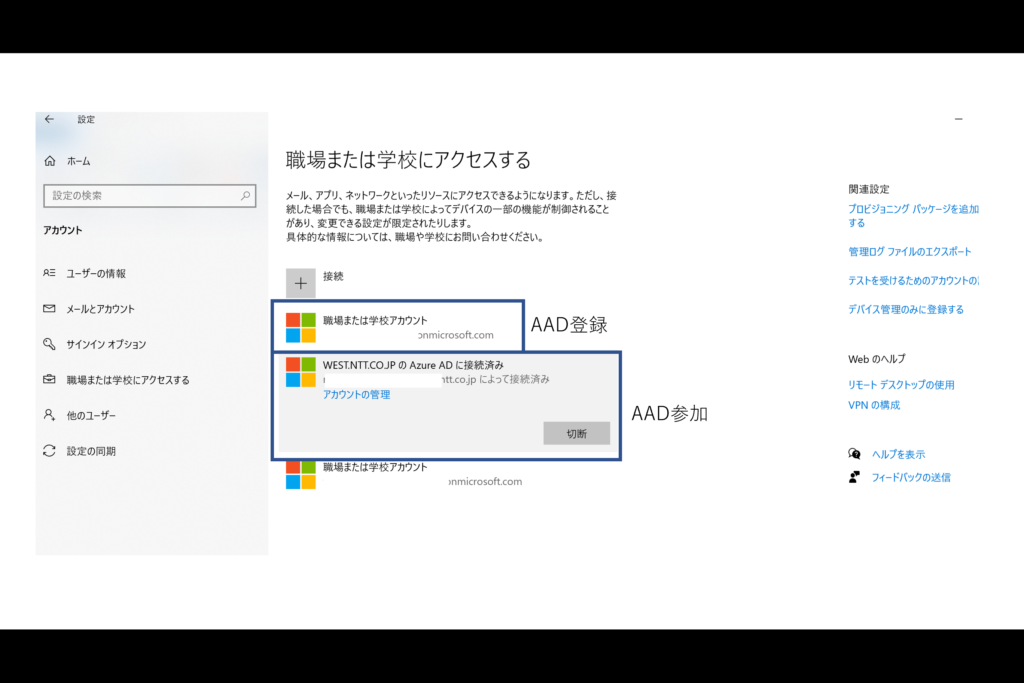Click the plus 接続 button
The image size is (1024, 683).
pos(300,283)
